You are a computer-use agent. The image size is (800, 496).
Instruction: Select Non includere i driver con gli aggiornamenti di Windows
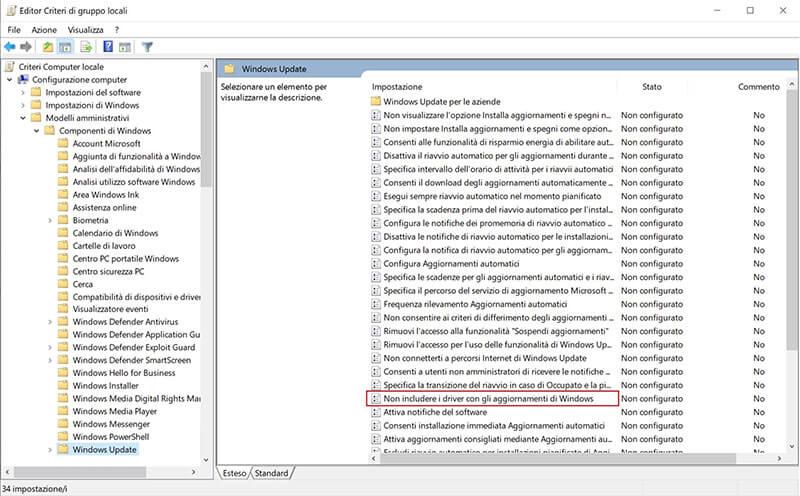coord(488,399)
